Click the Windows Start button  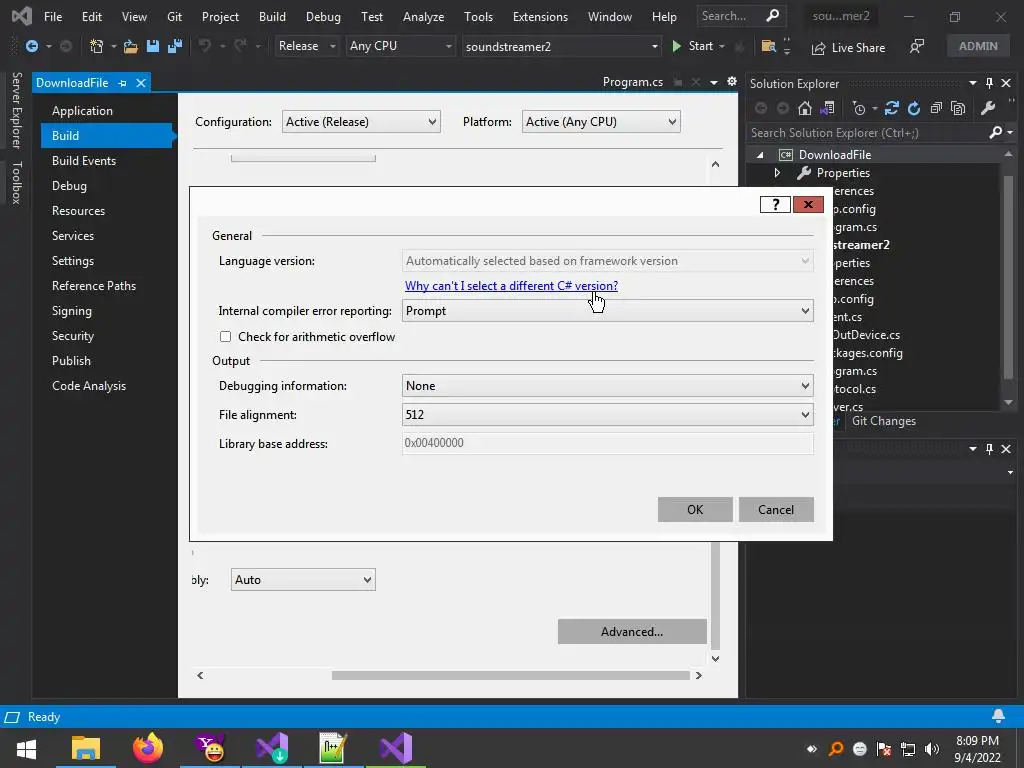pyautogui.click(x=26, y=748)
